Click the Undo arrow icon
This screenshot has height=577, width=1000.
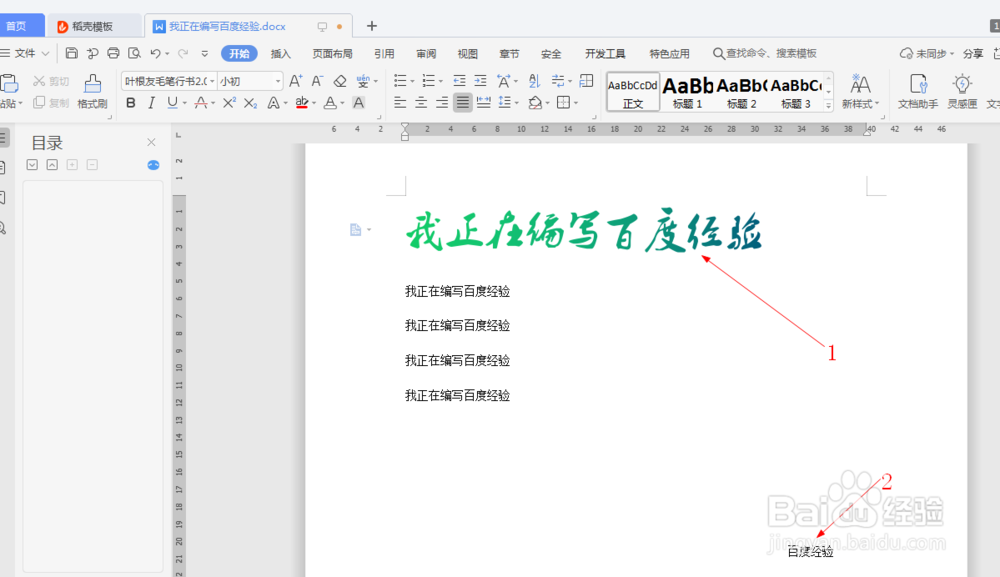(x=155, y=54)
